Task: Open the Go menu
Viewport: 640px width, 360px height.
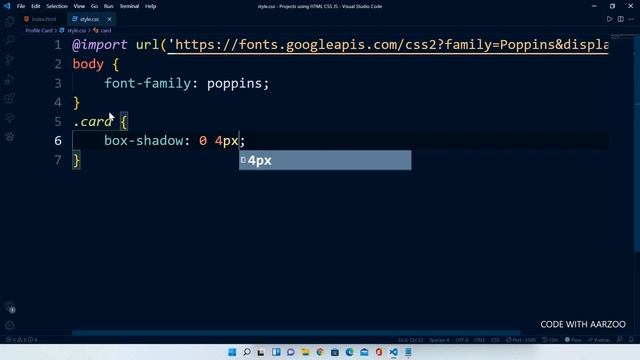Action: tap(94, 6)
